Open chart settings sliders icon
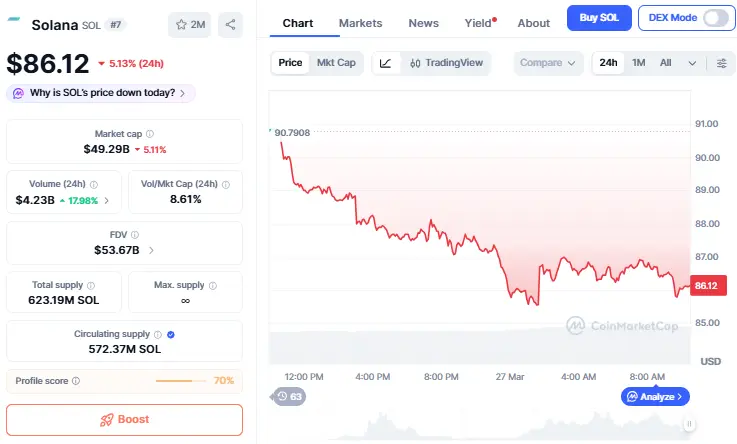This screenshot has width=737, height=444. pos(722,63)
